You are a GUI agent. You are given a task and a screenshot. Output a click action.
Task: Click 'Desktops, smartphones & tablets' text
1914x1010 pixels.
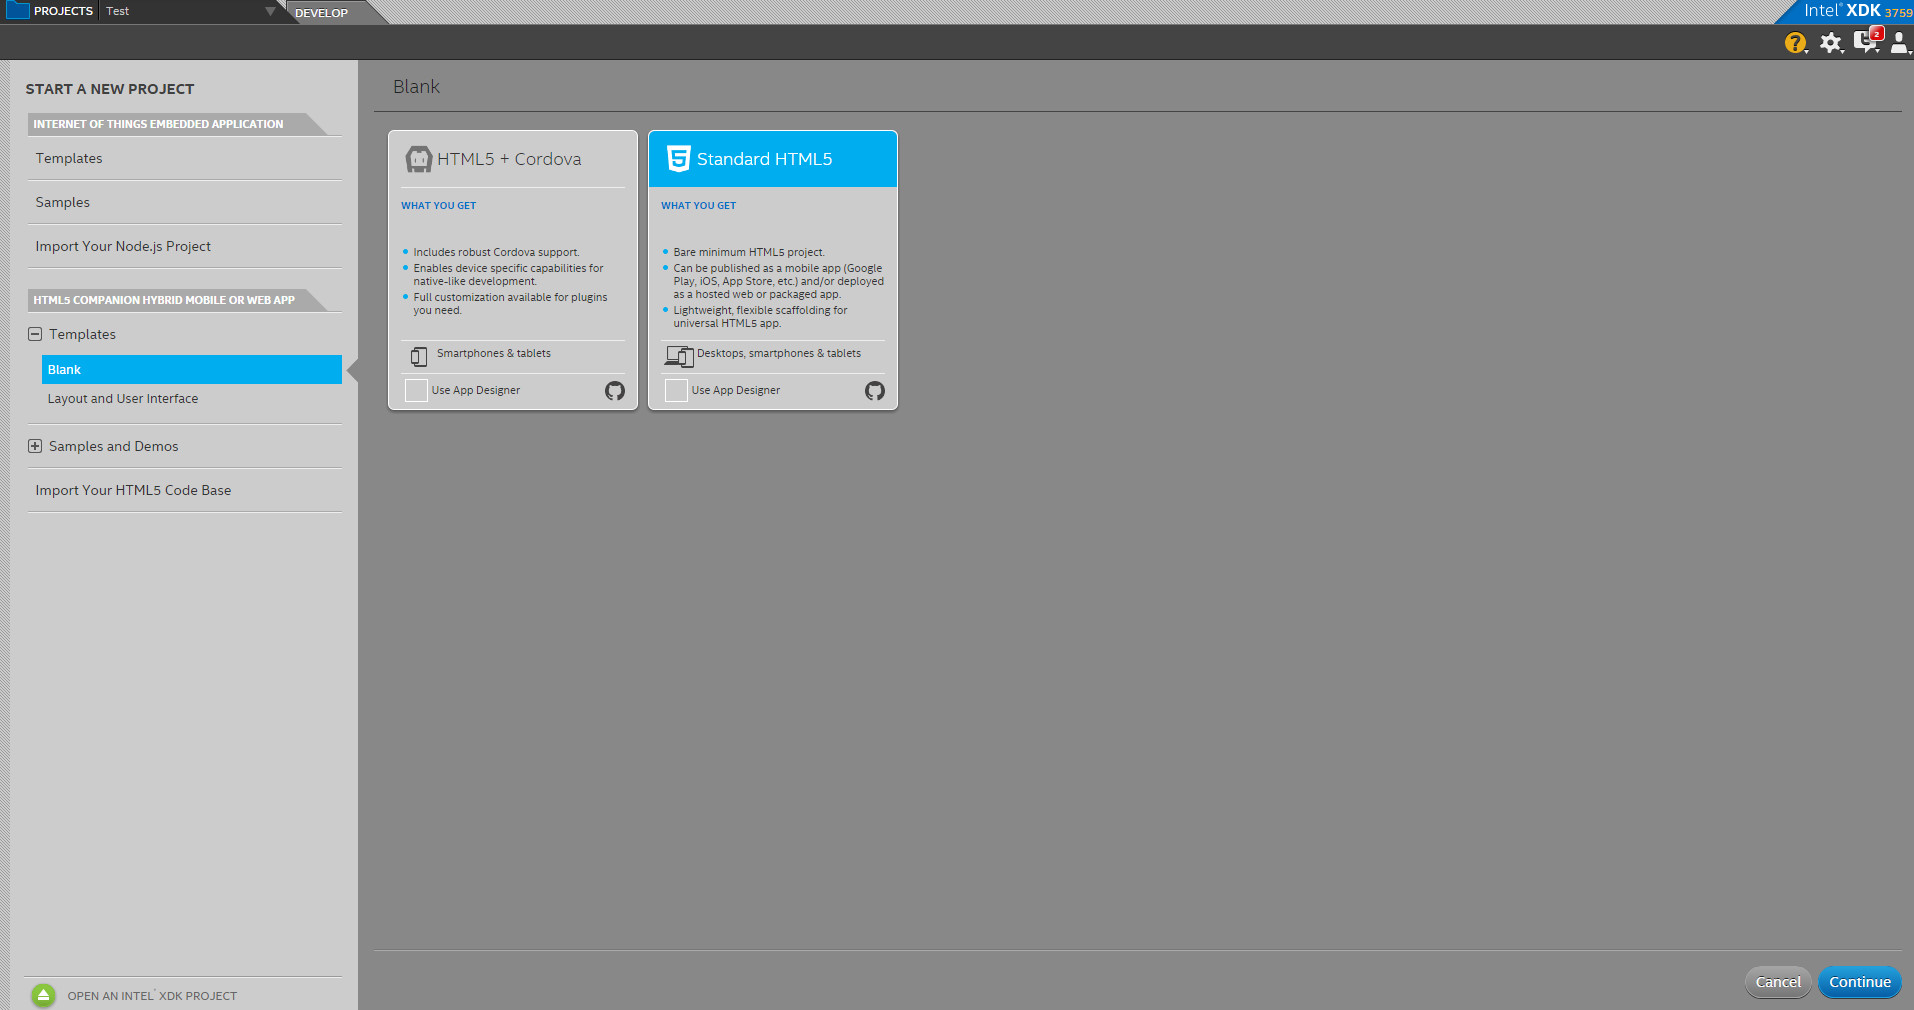(779, 353)
